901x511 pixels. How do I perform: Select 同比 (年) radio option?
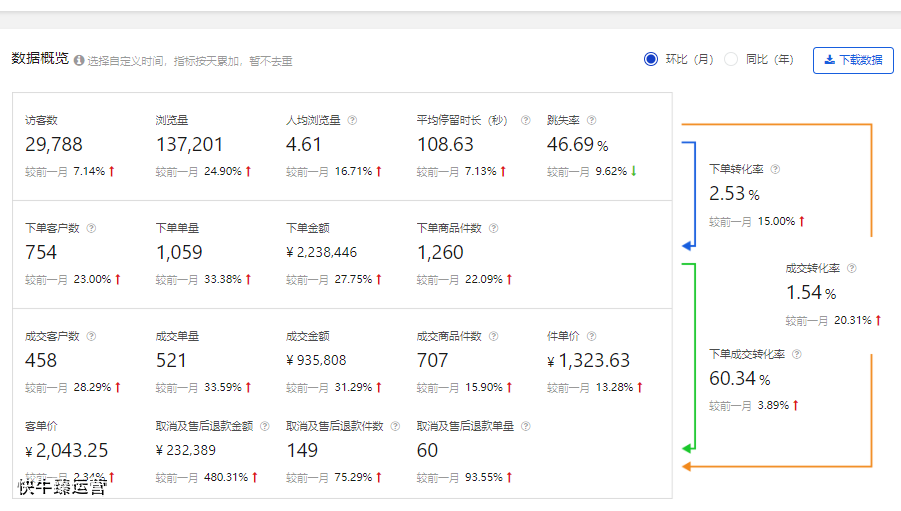pyautogui.click(x=731, y=59)
